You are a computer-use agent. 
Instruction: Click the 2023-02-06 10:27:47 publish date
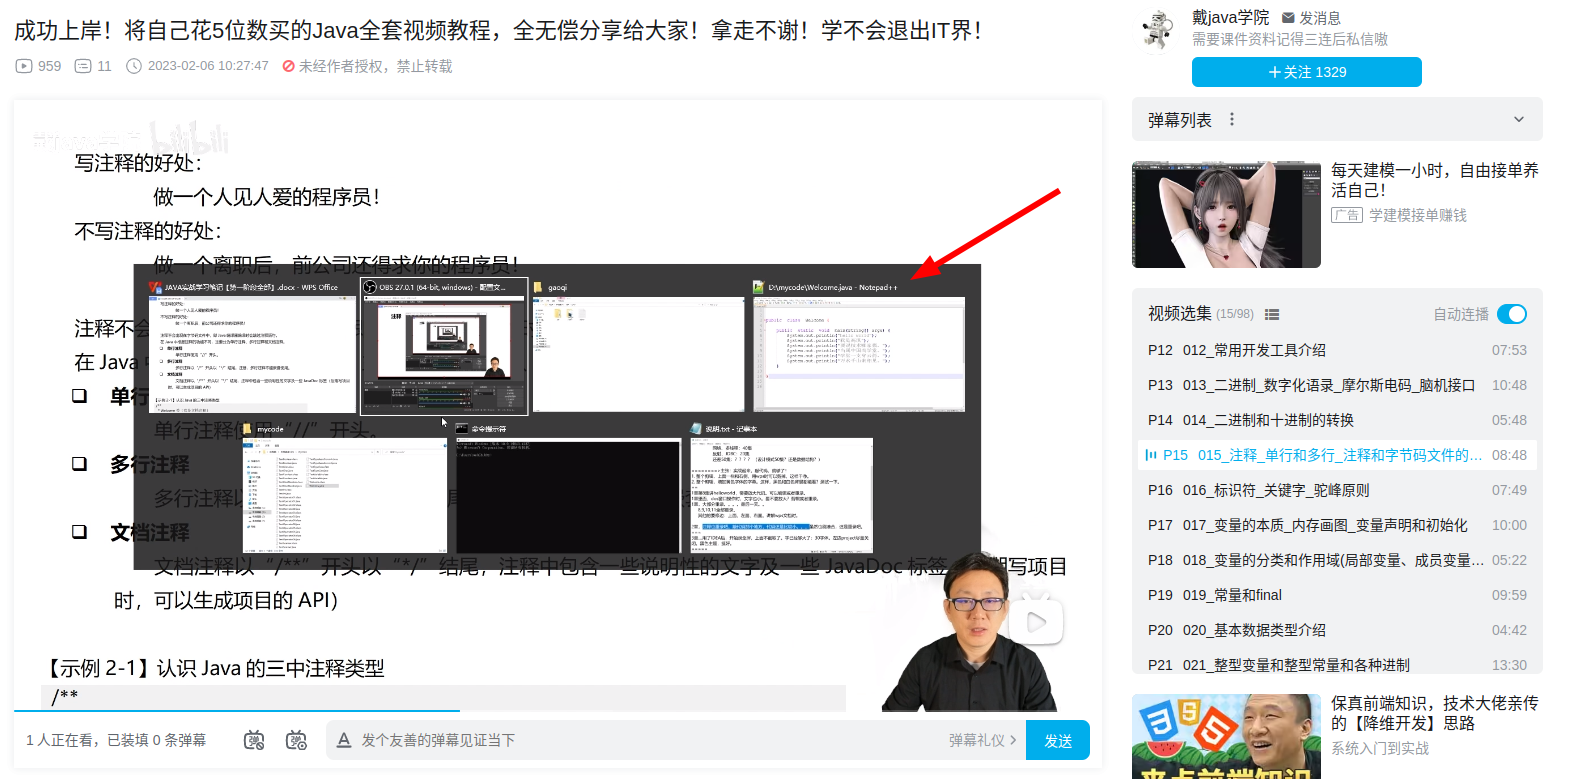pyautogui.click(x=208, y=66)
